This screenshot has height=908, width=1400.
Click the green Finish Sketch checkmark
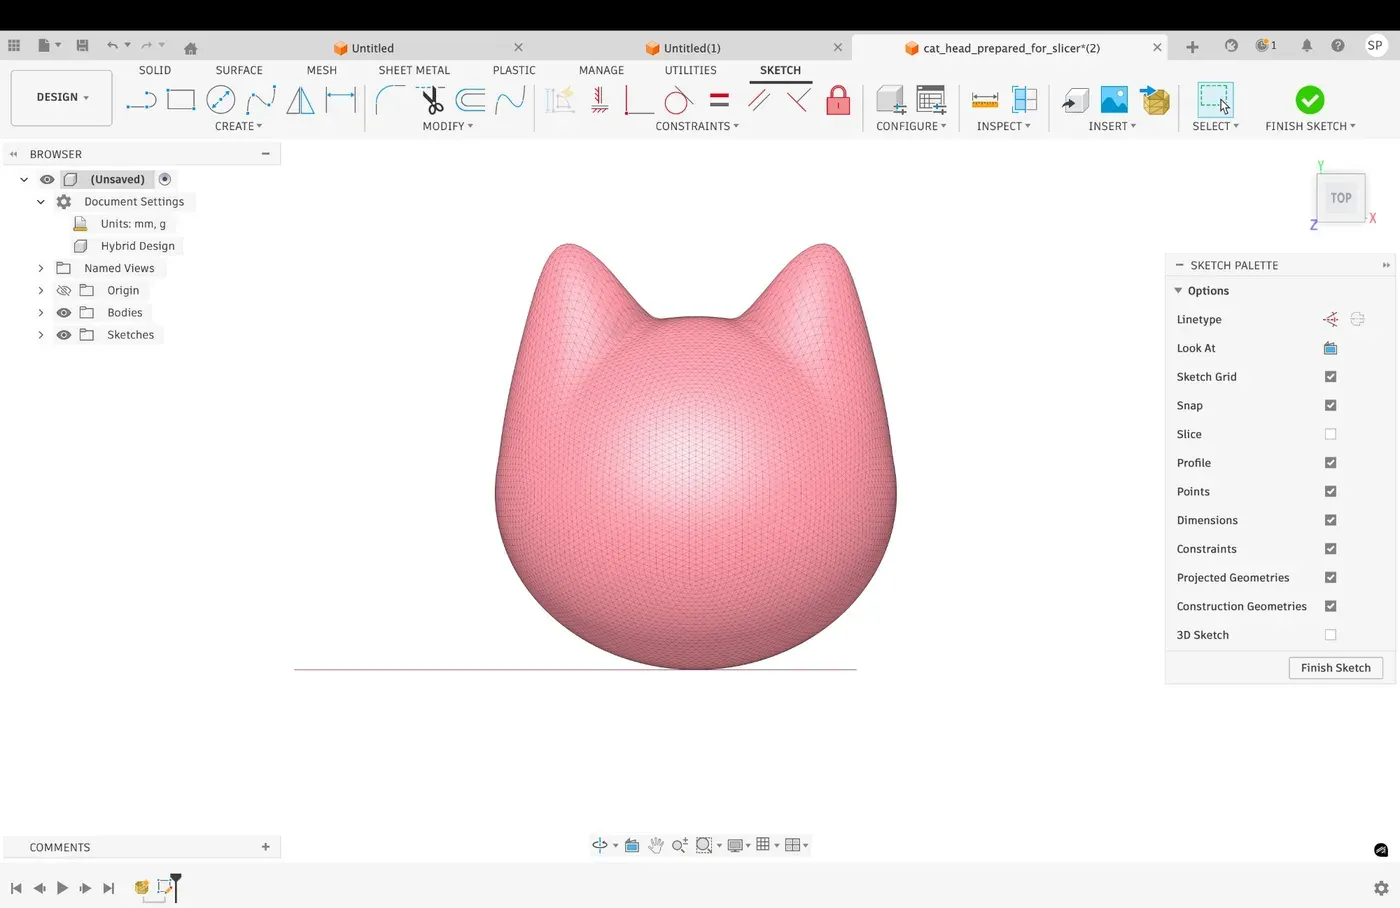pyautogui.click(x=1310, y=100)
